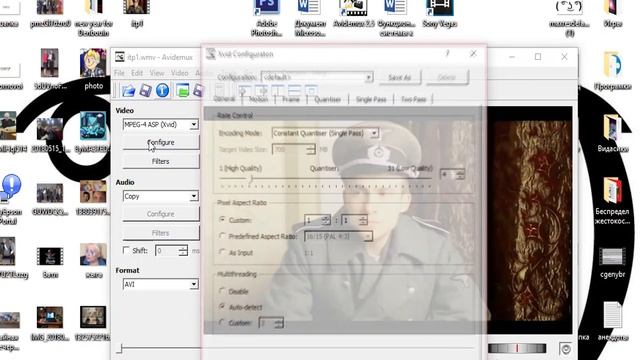Show video information with blue info icon
The image size is (640, 360).
click(x=162, y=90)
